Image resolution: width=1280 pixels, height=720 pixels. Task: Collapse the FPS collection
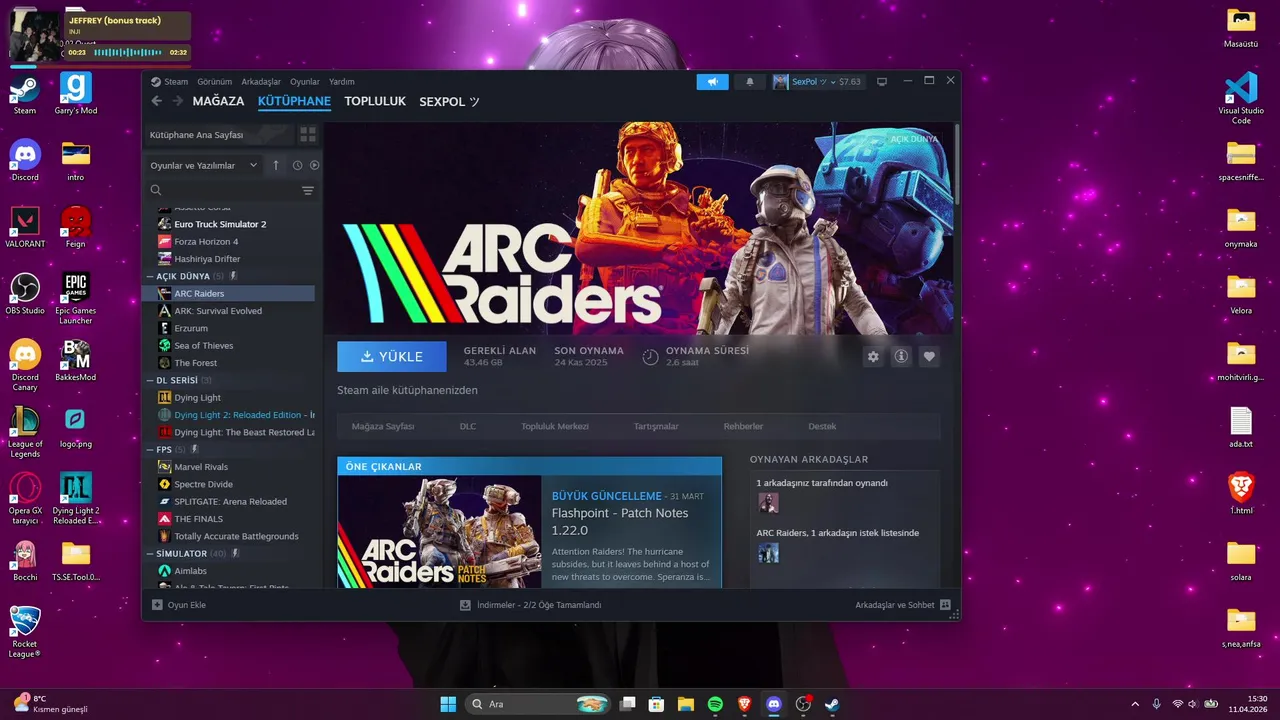point(150,450)
